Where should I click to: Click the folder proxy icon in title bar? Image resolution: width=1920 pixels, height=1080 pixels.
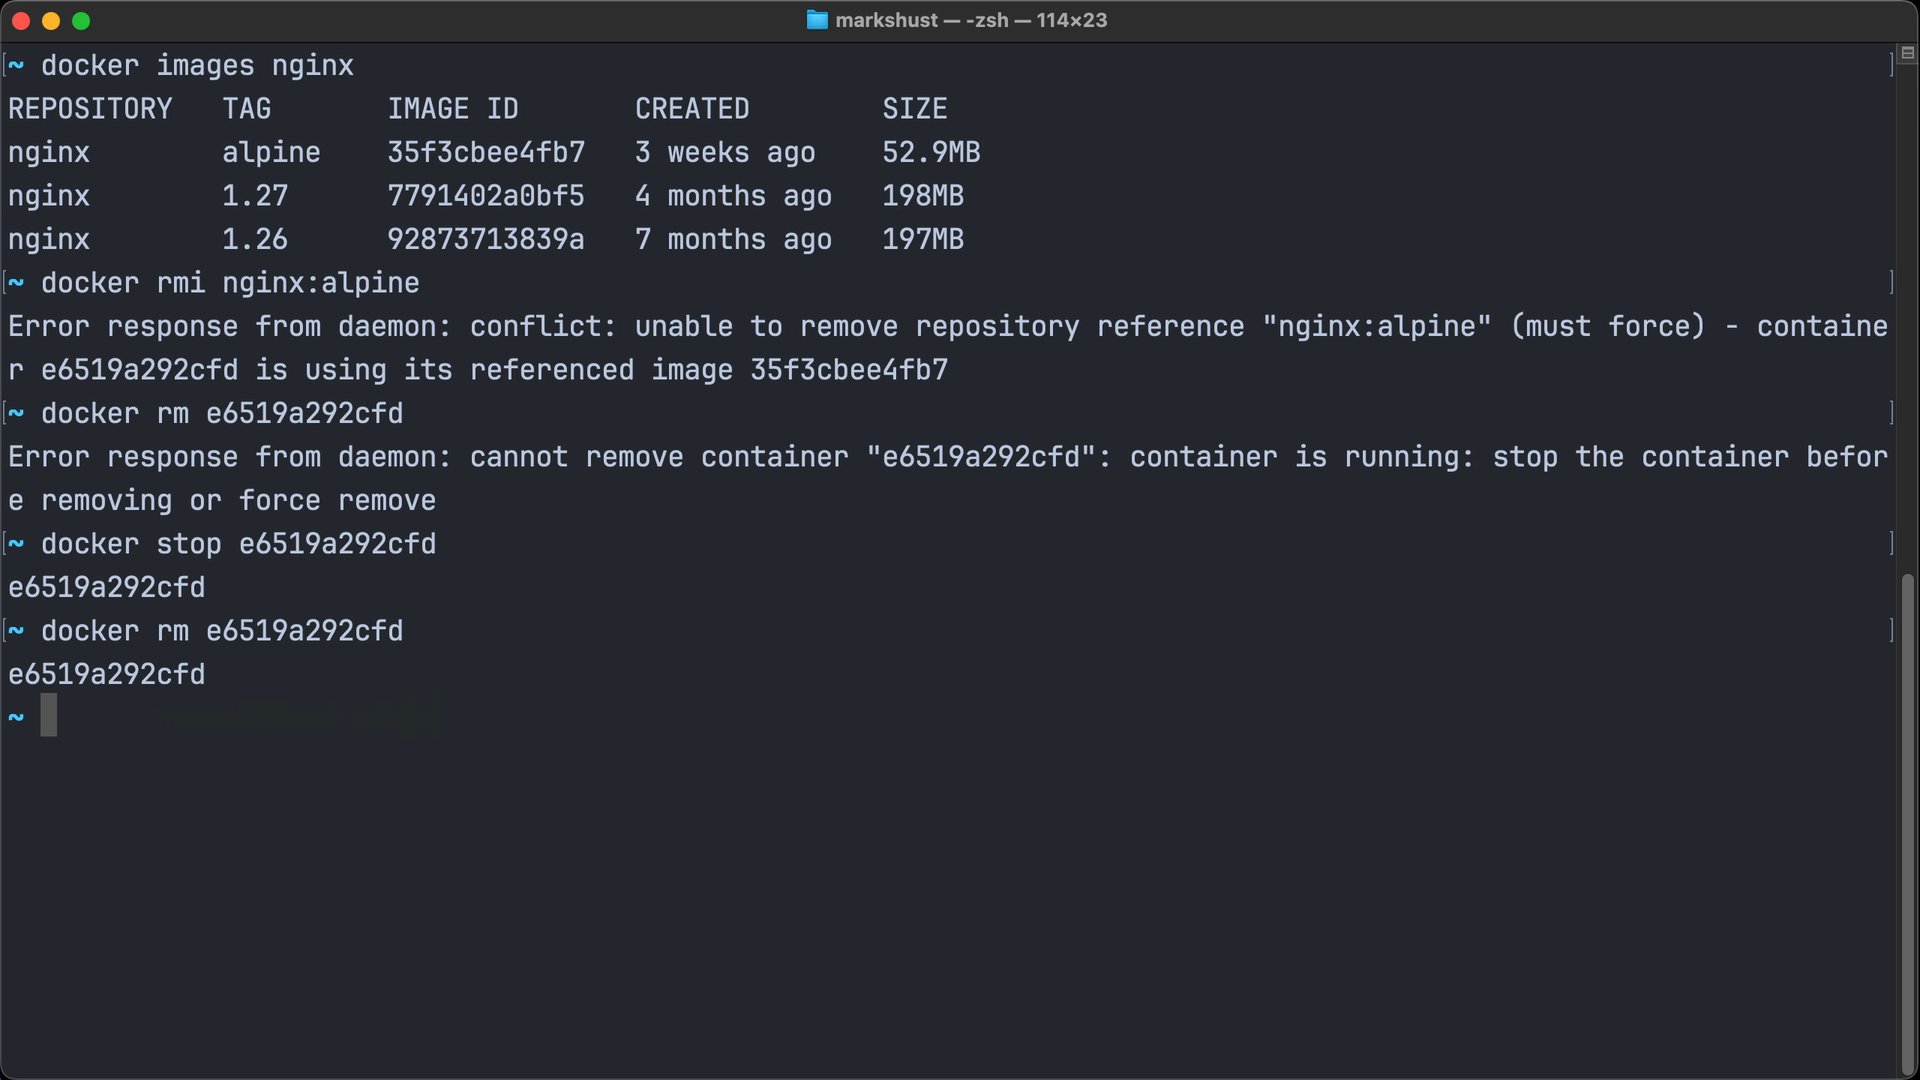click(817, 20)
